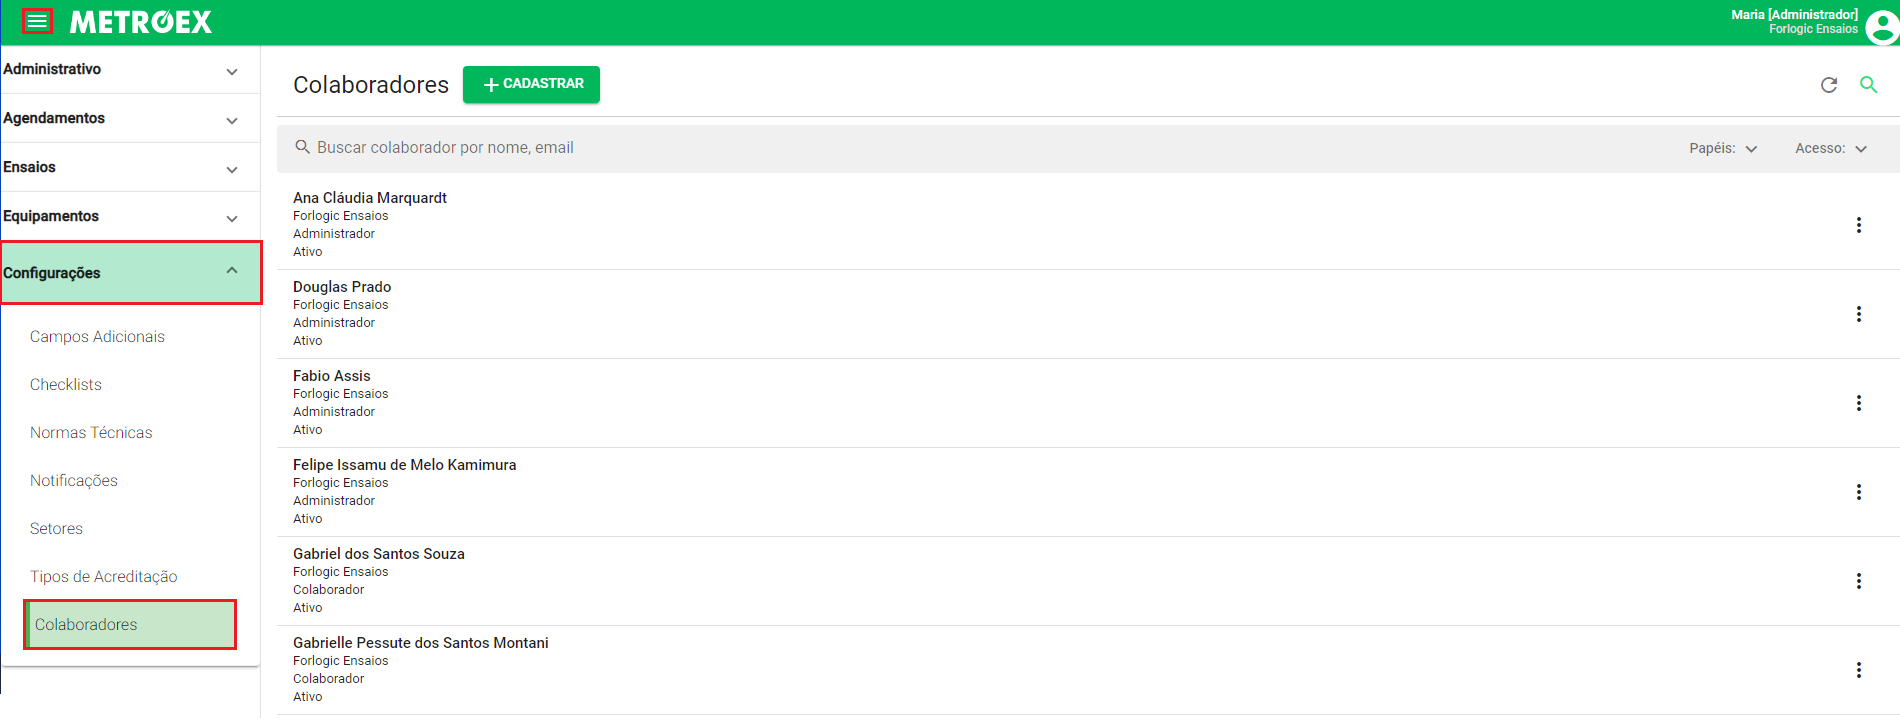Image resolution: width=1900 pixels, height=718 pixels.
Task: Open options menu for Ana Cláudia Marquardt
Action: (x=1859, y=225)
